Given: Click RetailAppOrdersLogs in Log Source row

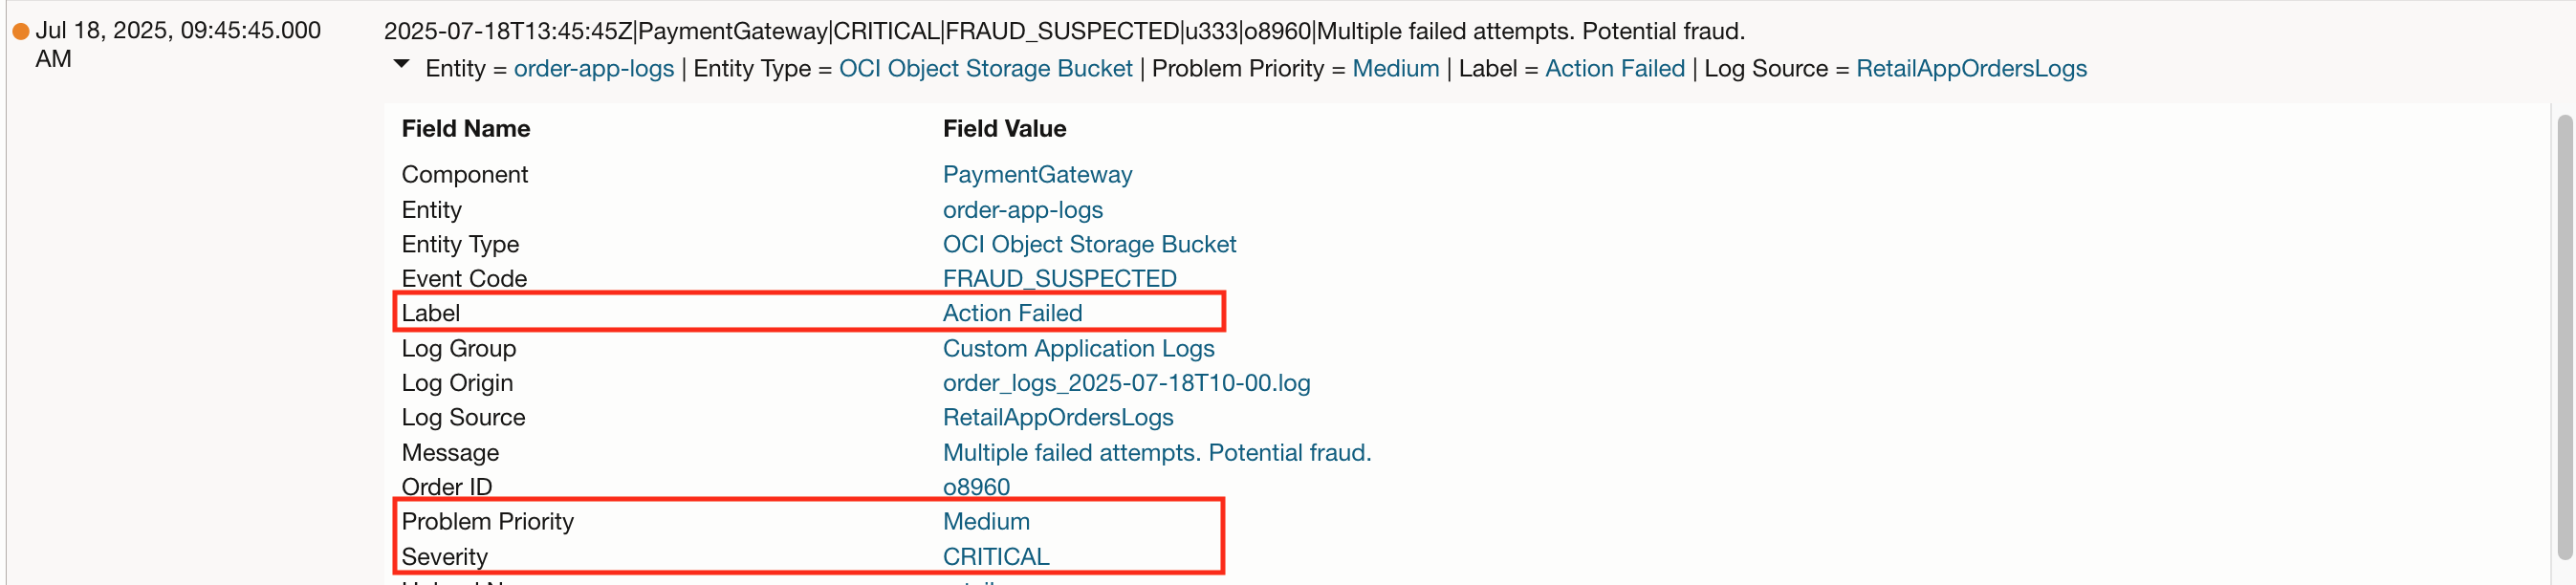Looking at the screenshot, I should [x=1058, y=418].
